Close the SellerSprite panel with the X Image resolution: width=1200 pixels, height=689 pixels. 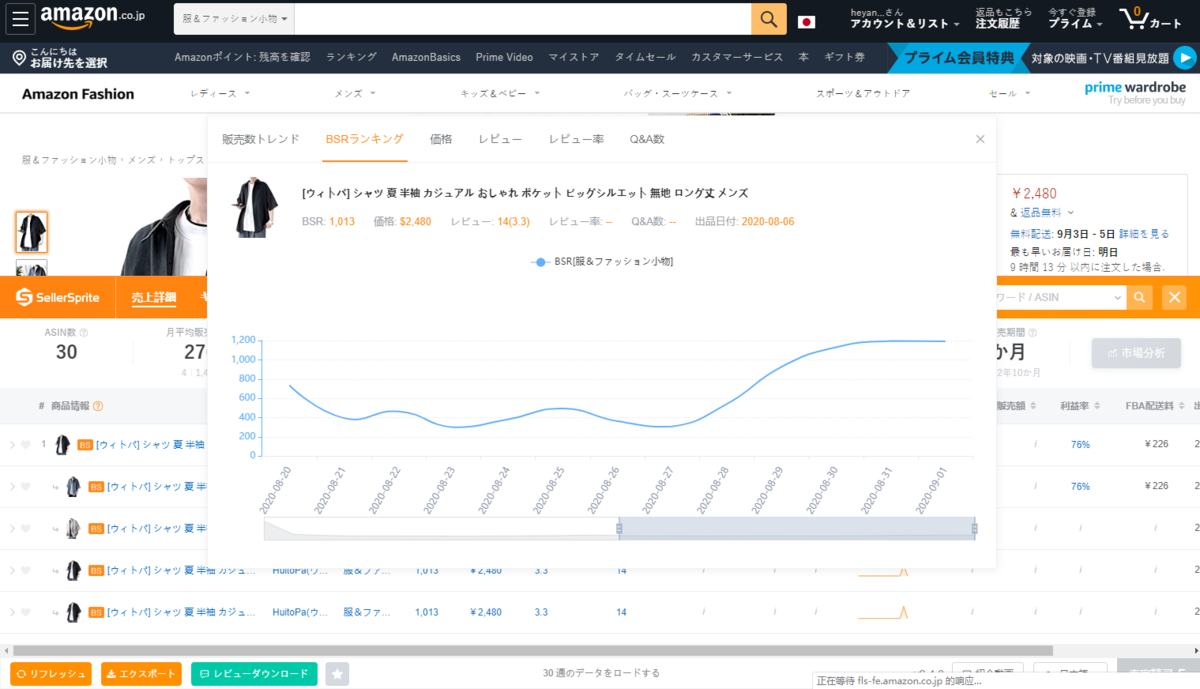pyautogui.click(x=1174, y=297)
